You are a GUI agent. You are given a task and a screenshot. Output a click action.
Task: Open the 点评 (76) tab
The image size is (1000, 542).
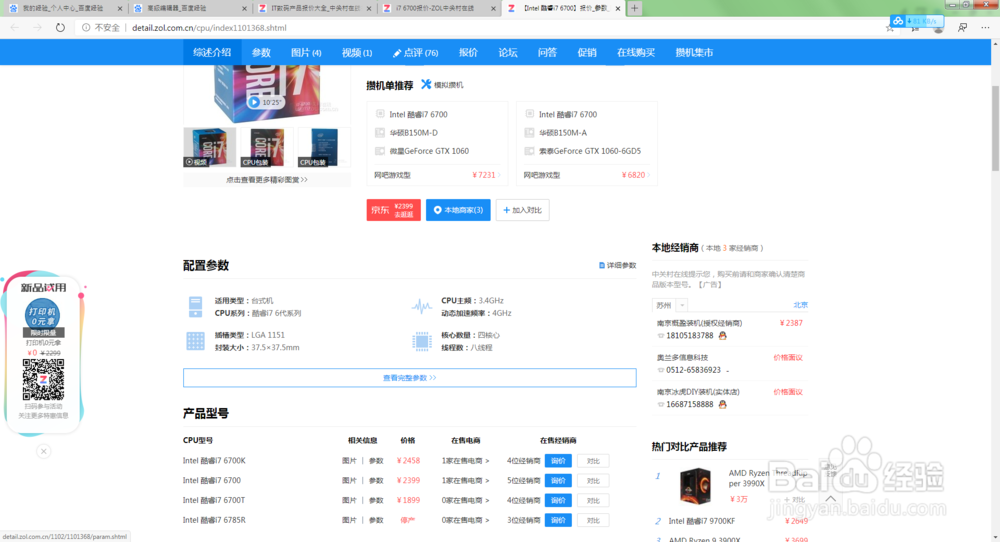coord(416,52)
